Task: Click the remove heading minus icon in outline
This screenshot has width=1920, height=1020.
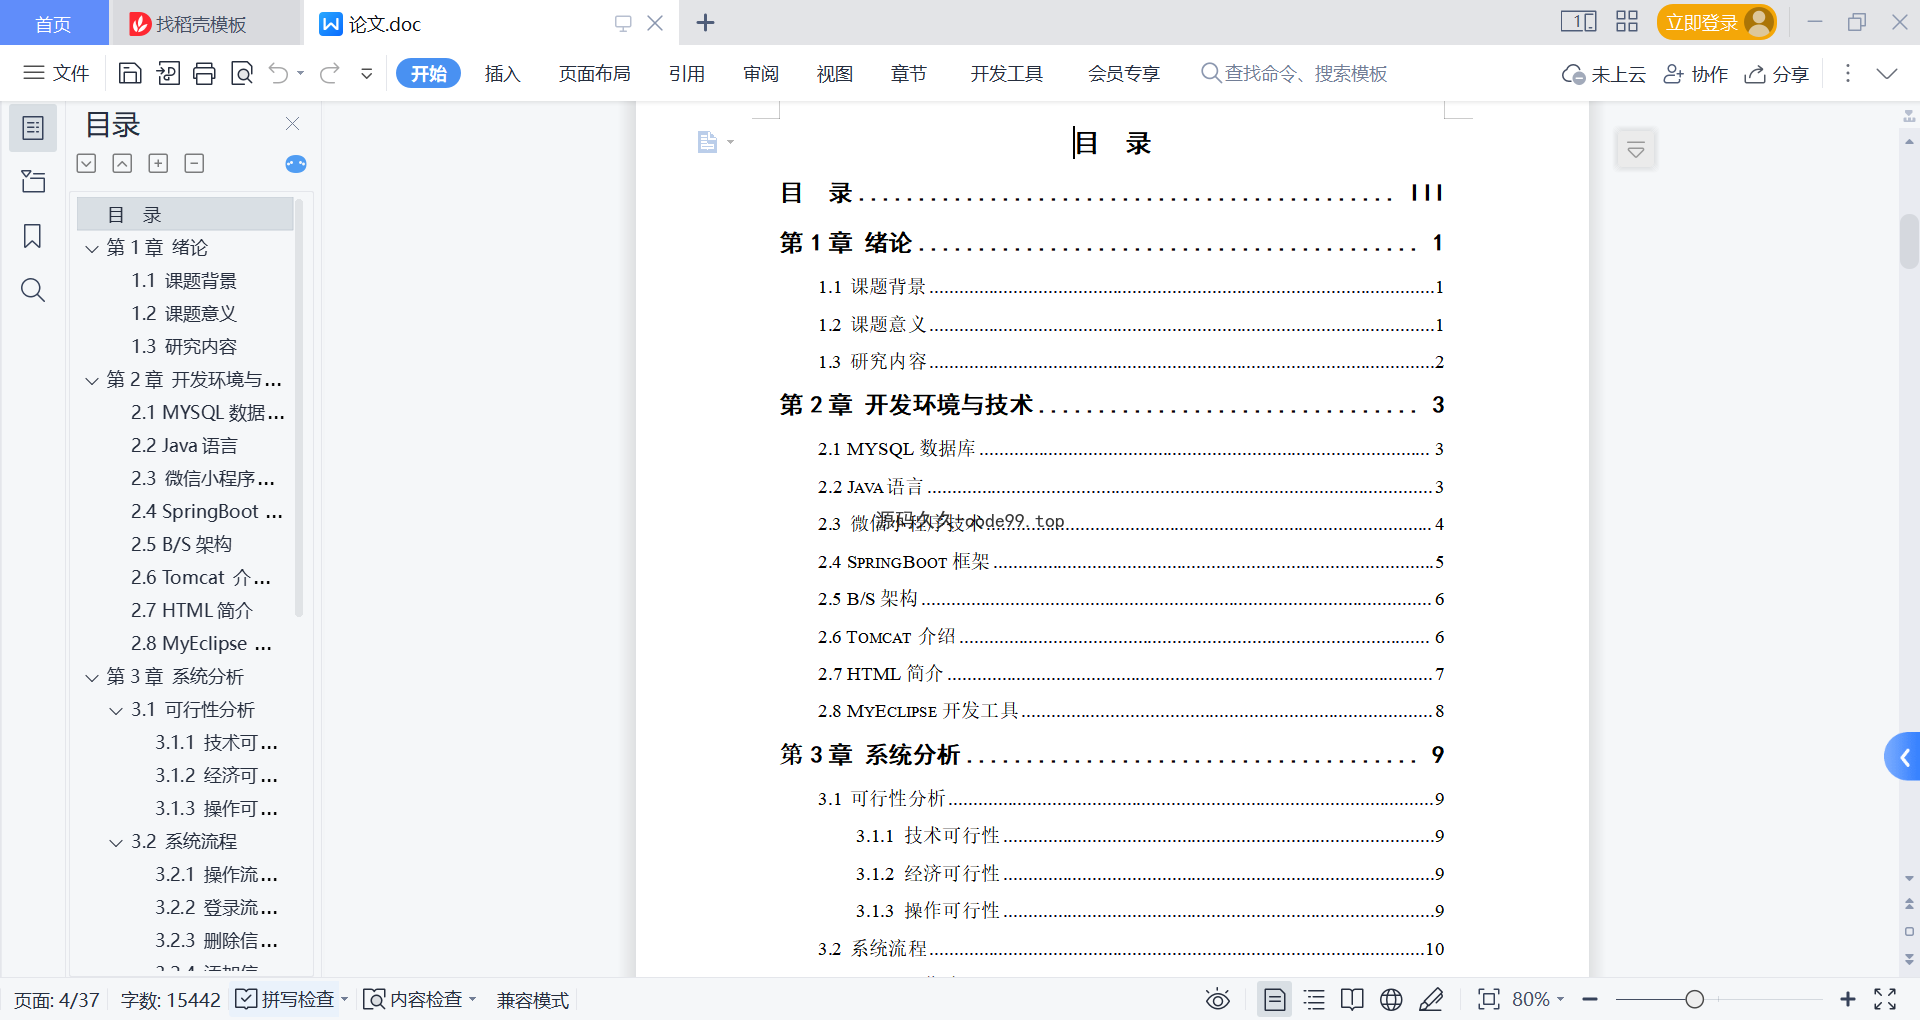Action: [194, 163]
